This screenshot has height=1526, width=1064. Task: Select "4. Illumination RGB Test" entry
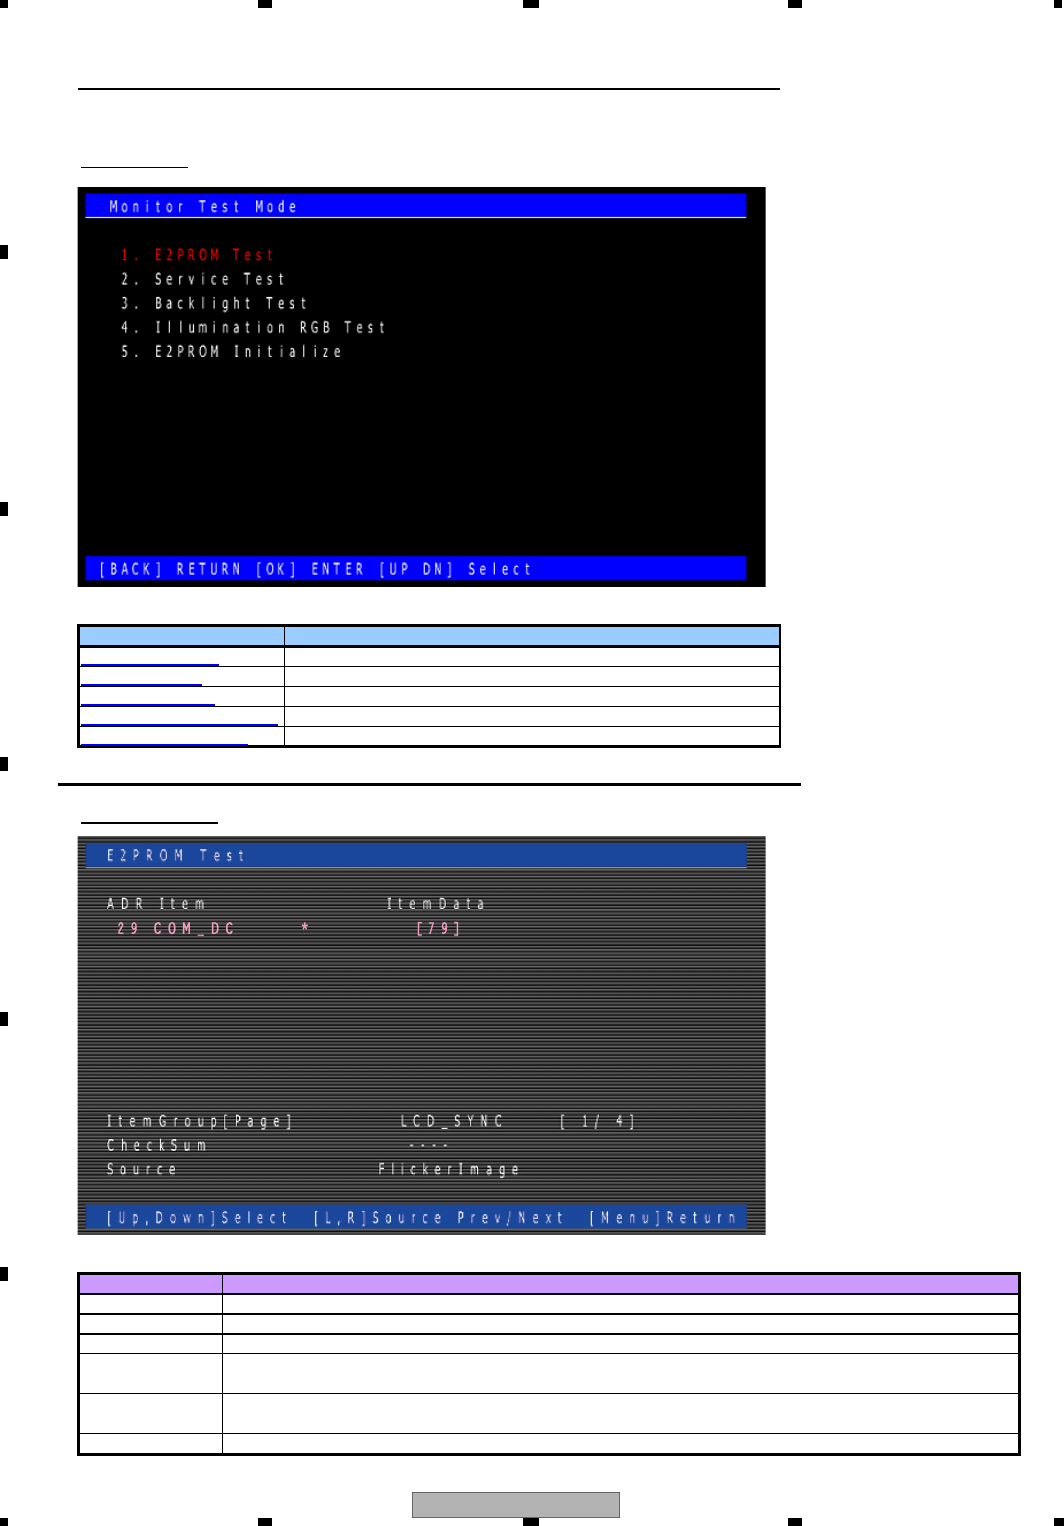[253, 327]
